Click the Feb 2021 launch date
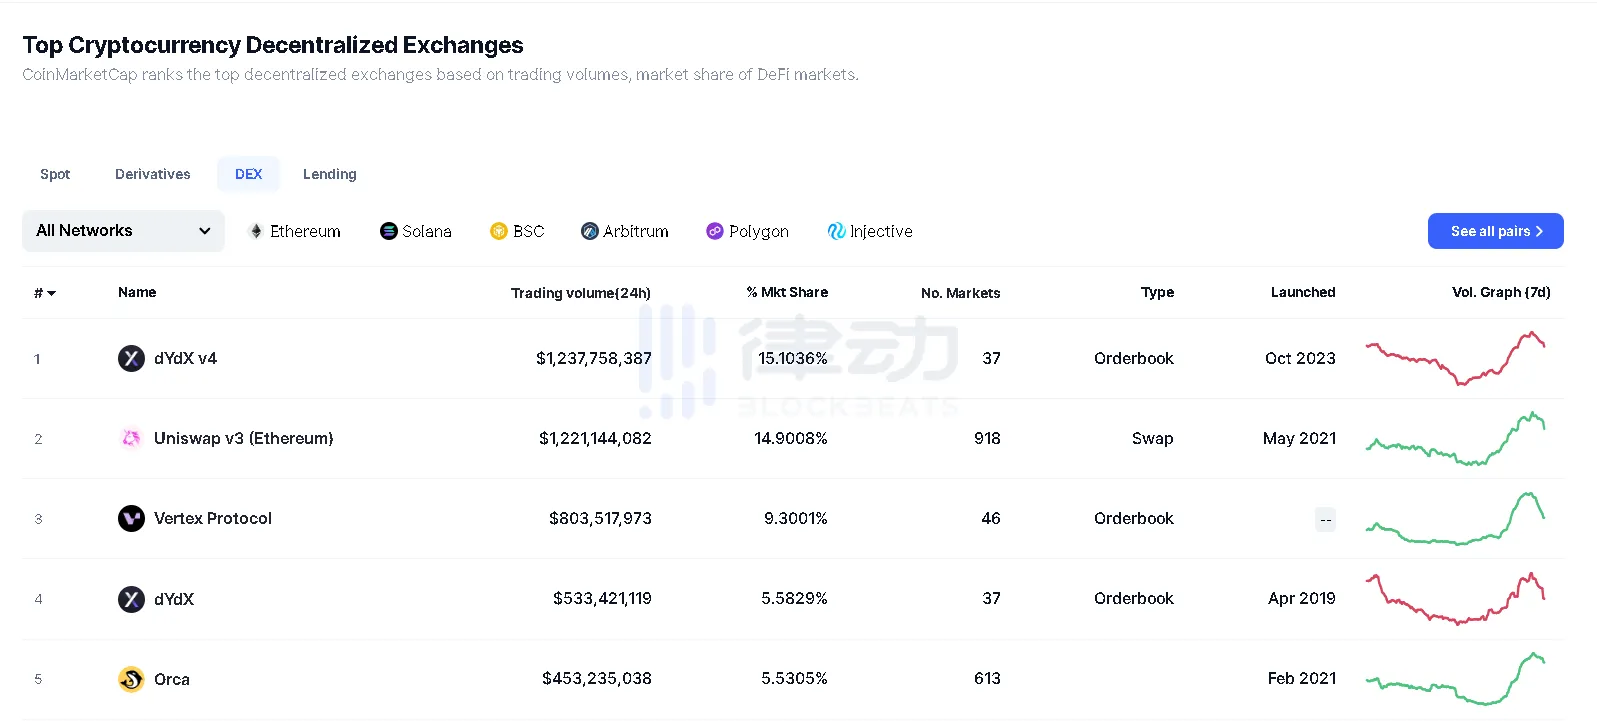 1302,678
